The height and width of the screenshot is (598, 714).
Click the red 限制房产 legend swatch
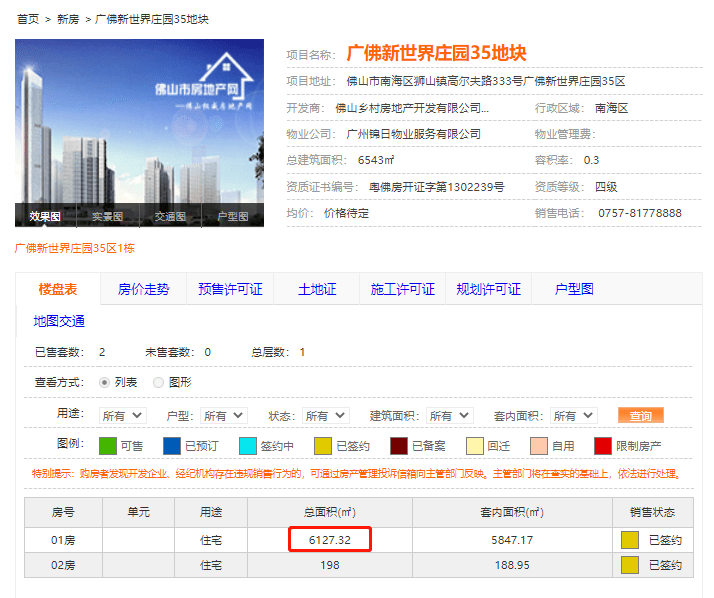603,446
